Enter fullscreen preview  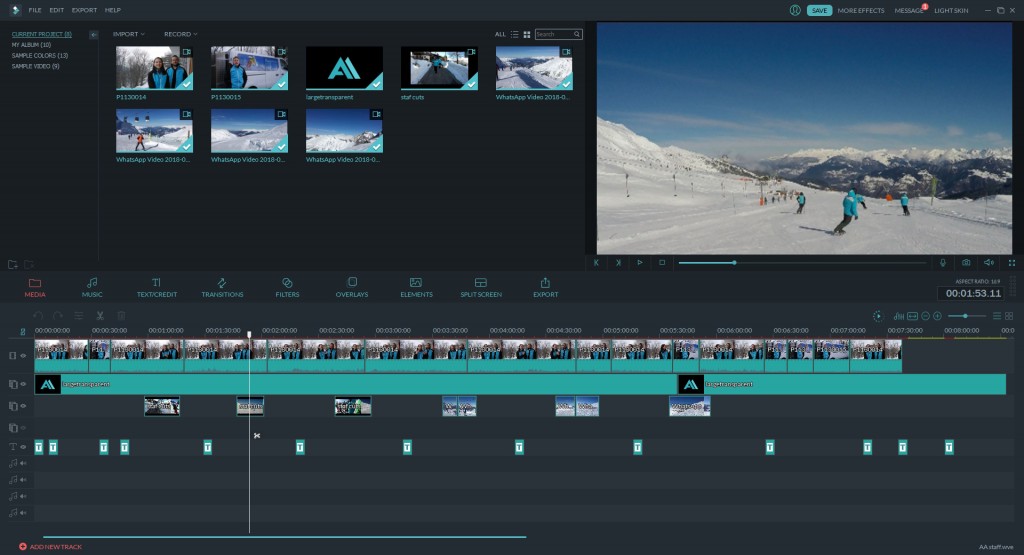tap(1012, 262)
